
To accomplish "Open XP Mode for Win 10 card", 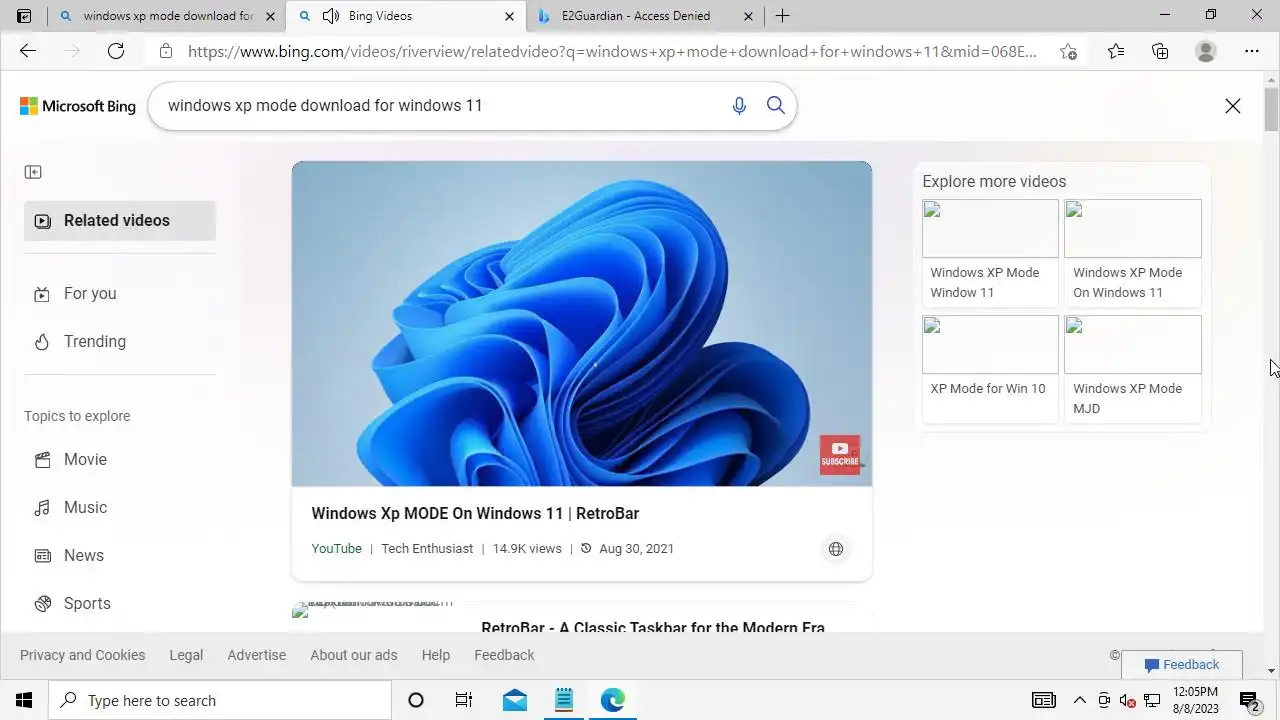I will (x=990, y=368).
